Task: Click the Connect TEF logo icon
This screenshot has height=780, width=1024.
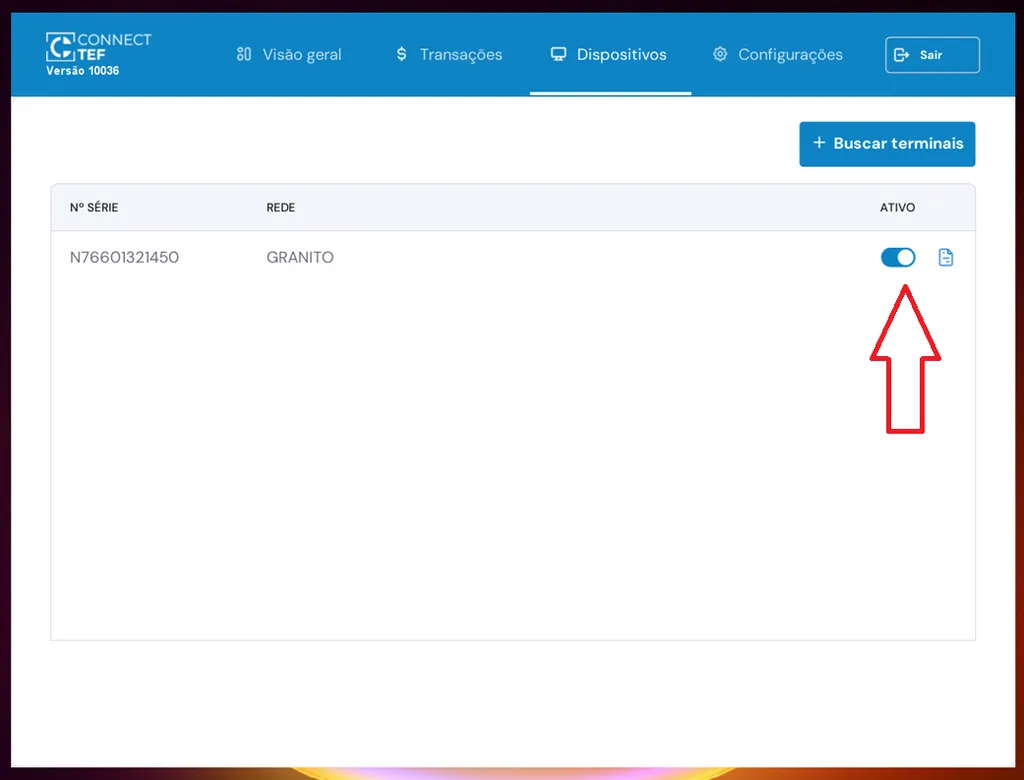Action: click(60, 47)
